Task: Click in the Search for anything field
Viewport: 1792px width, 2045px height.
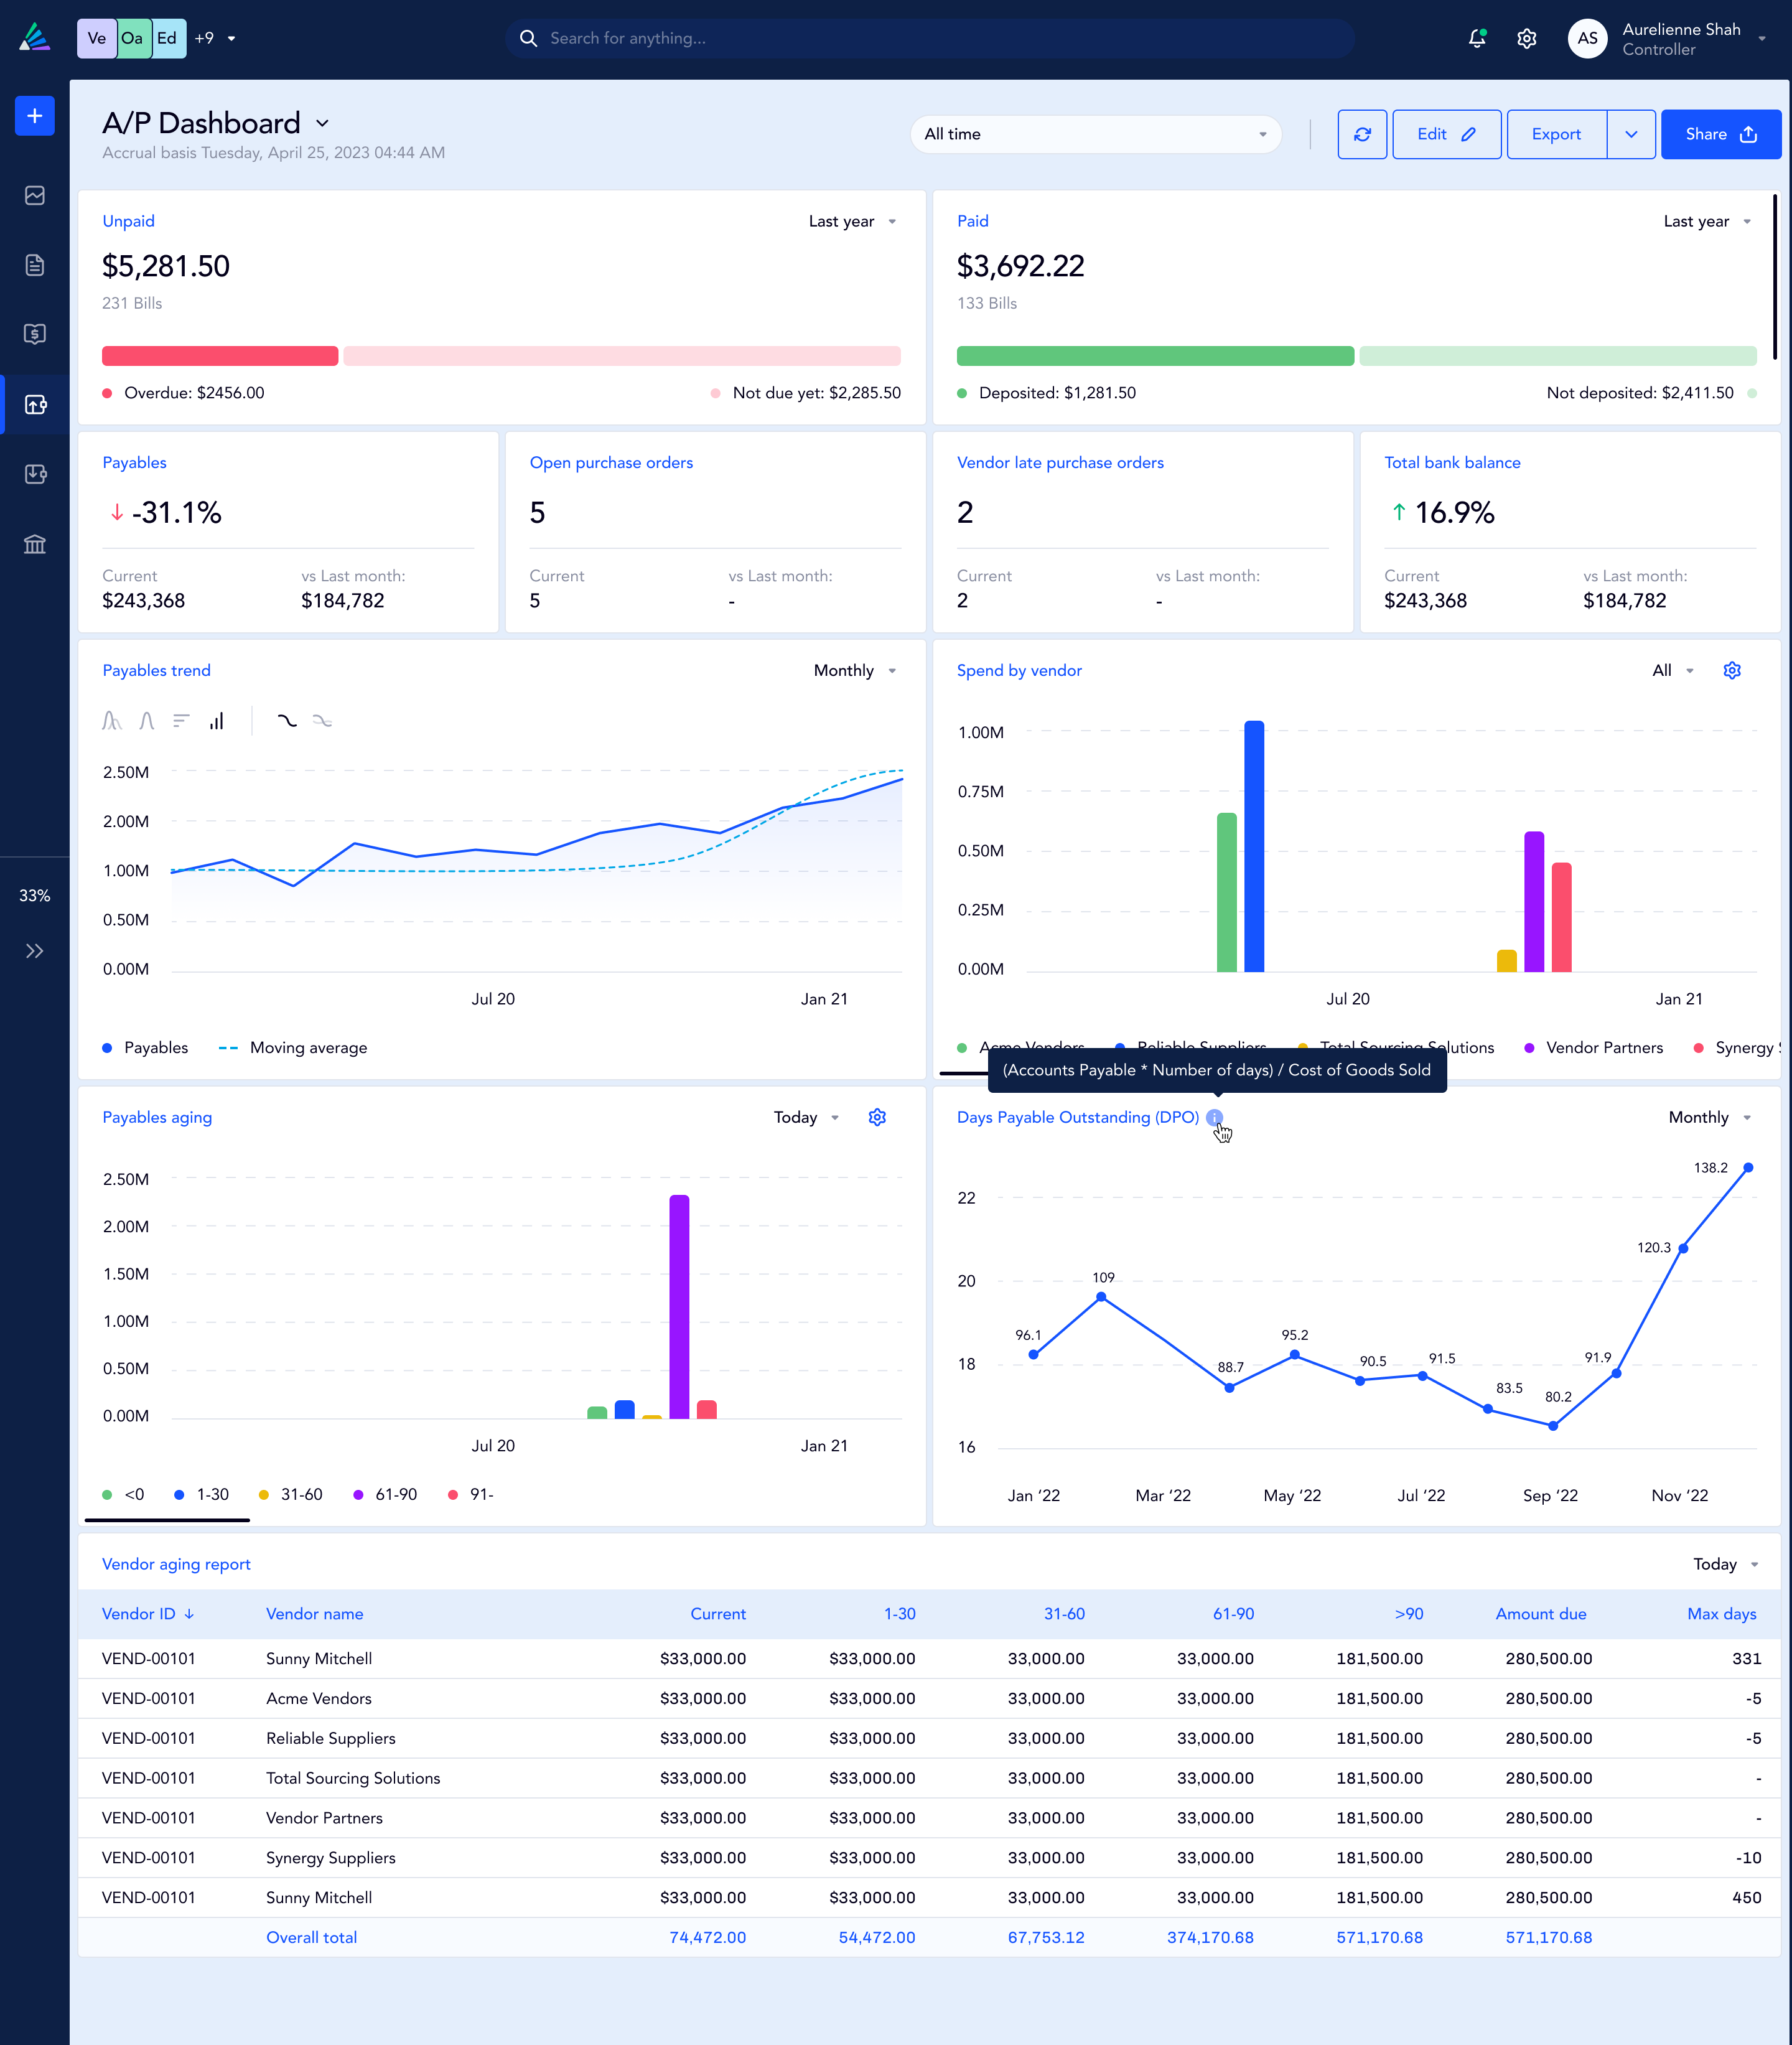Action: [x=930, y=38]
